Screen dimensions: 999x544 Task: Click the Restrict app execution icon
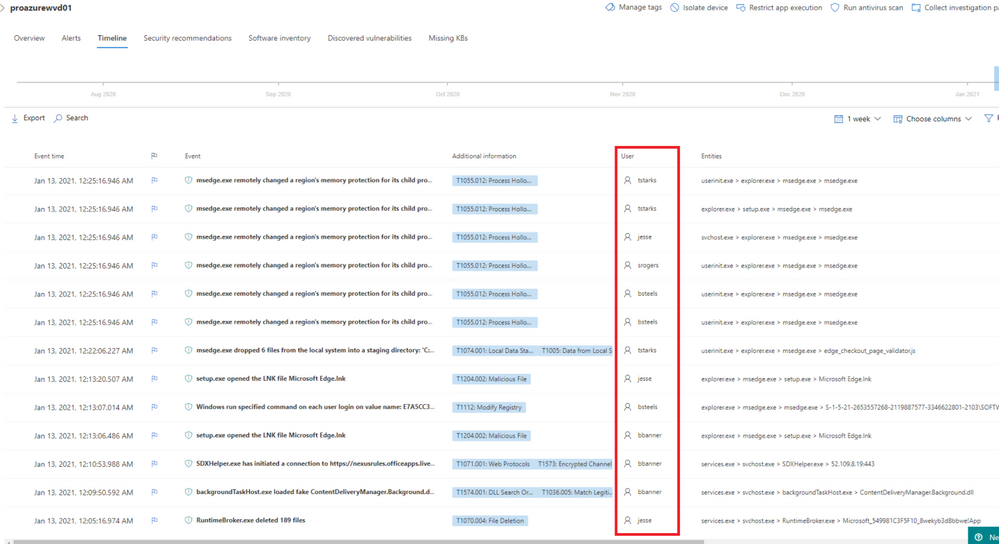point(740,8)
